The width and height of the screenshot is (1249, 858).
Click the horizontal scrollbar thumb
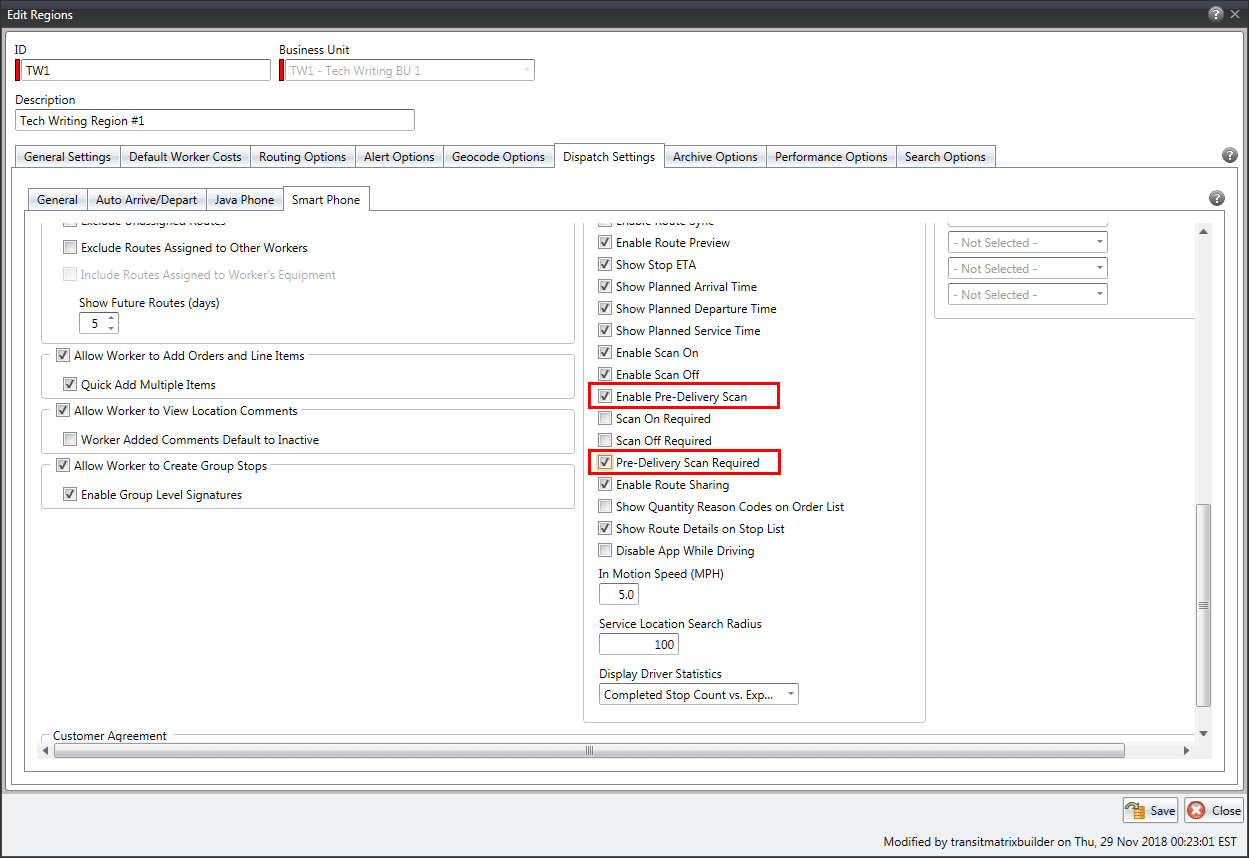[x=589, y=750]
